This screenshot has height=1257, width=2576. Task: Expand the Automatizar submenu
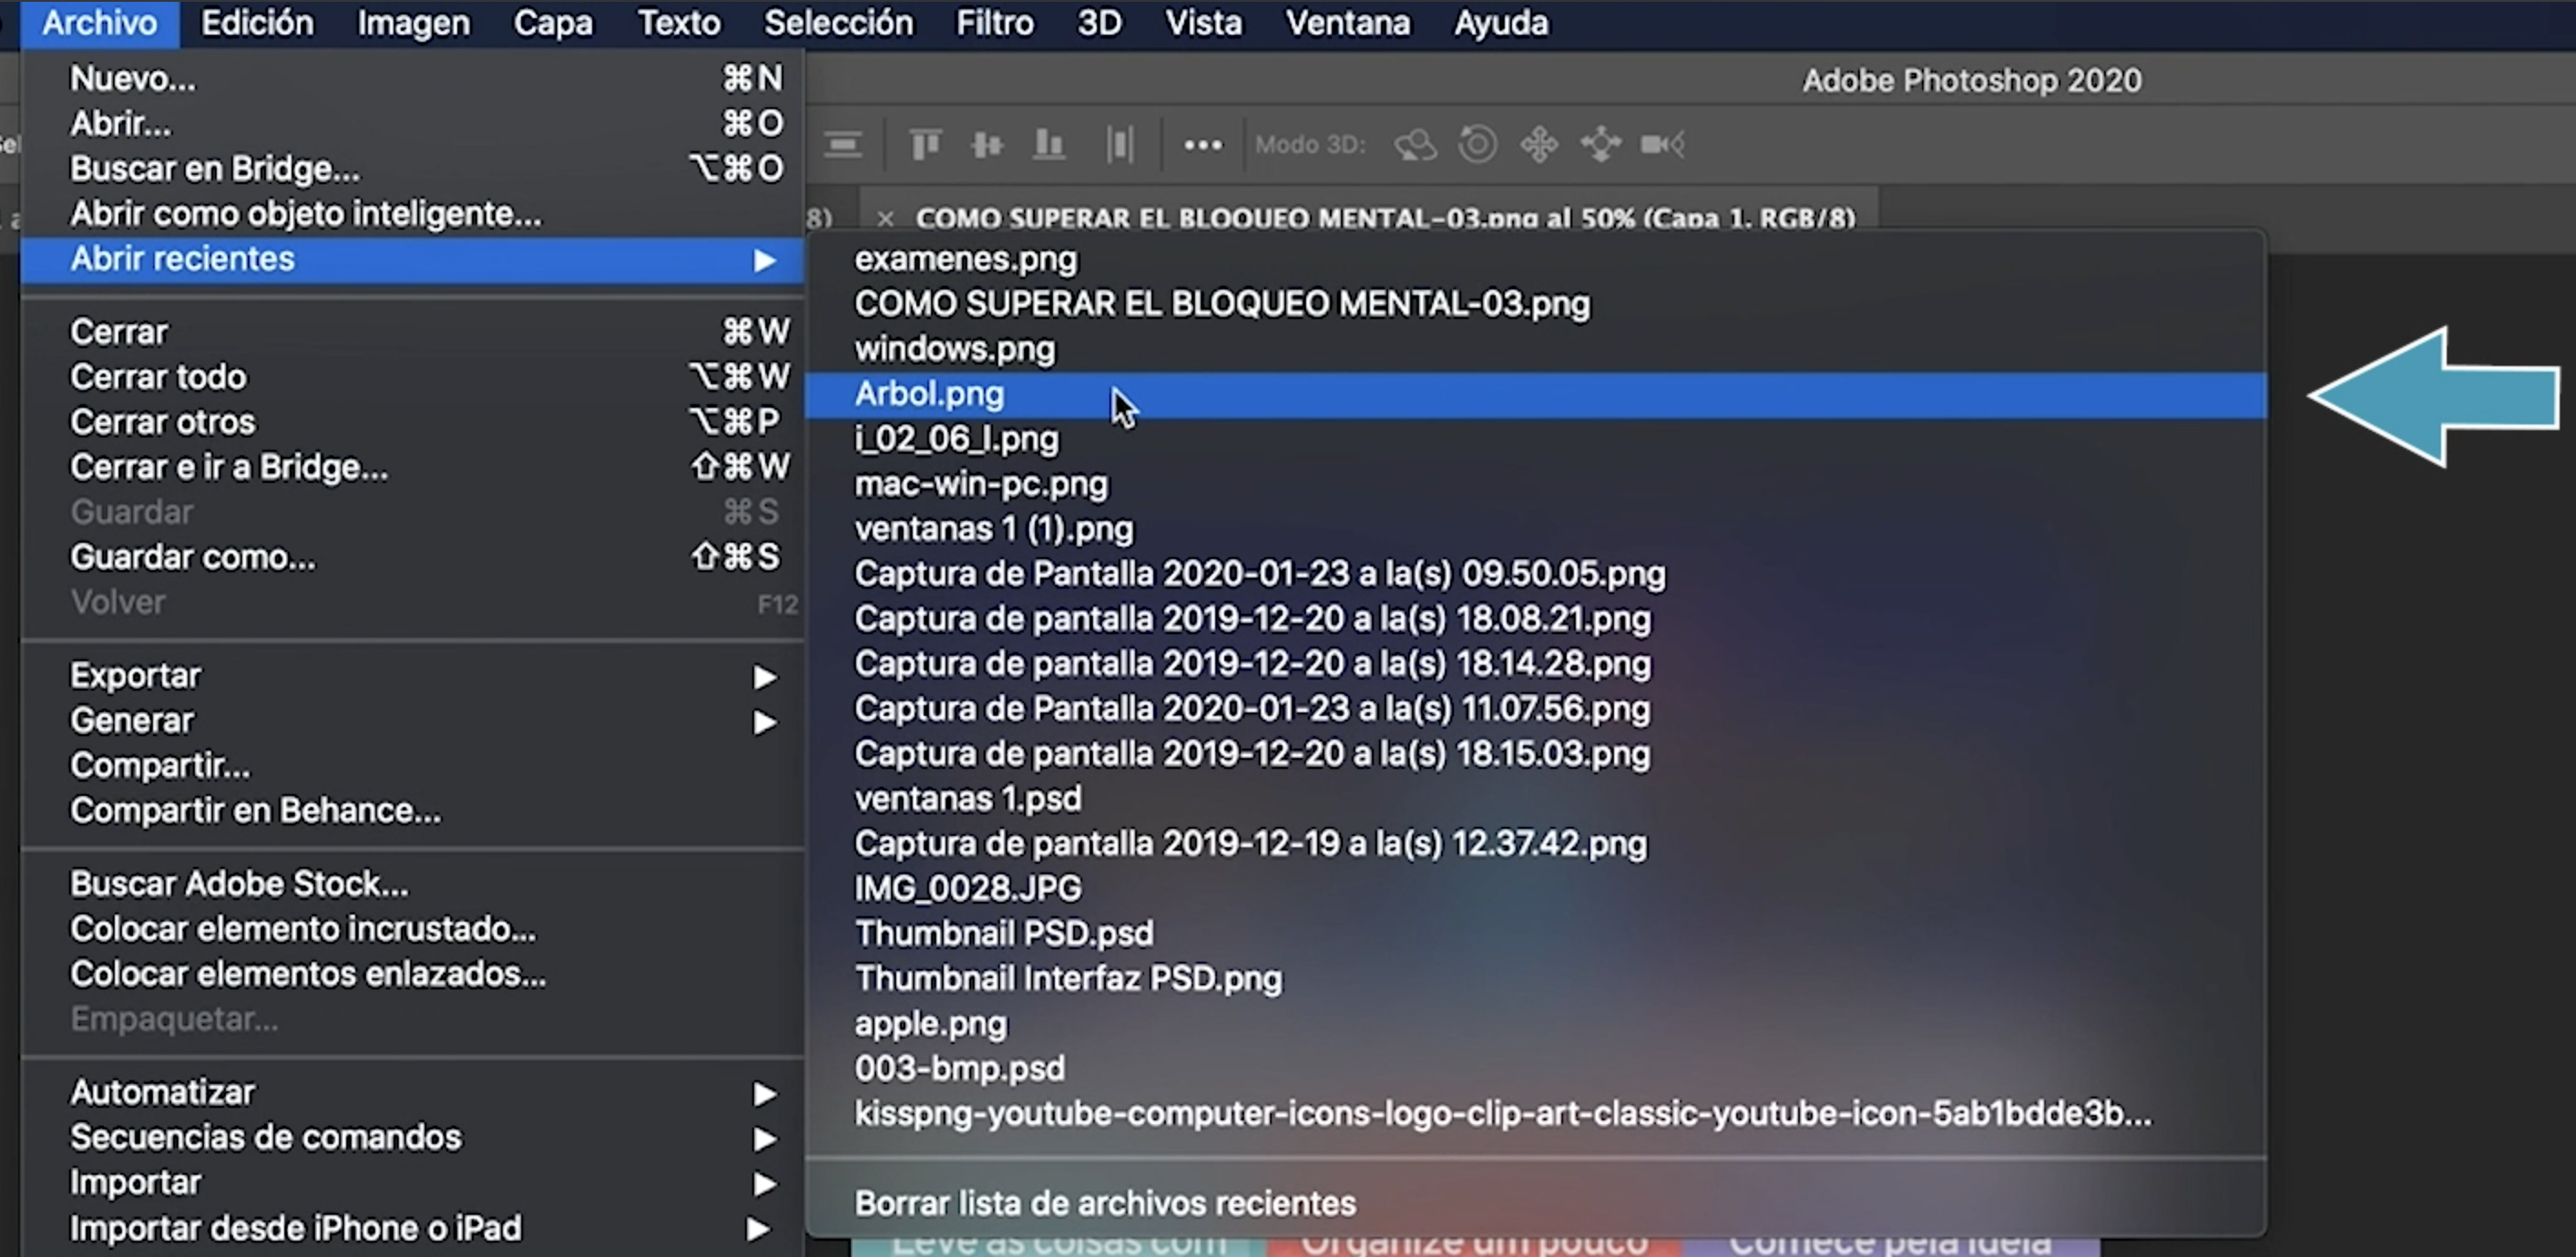pos(412,1092)
